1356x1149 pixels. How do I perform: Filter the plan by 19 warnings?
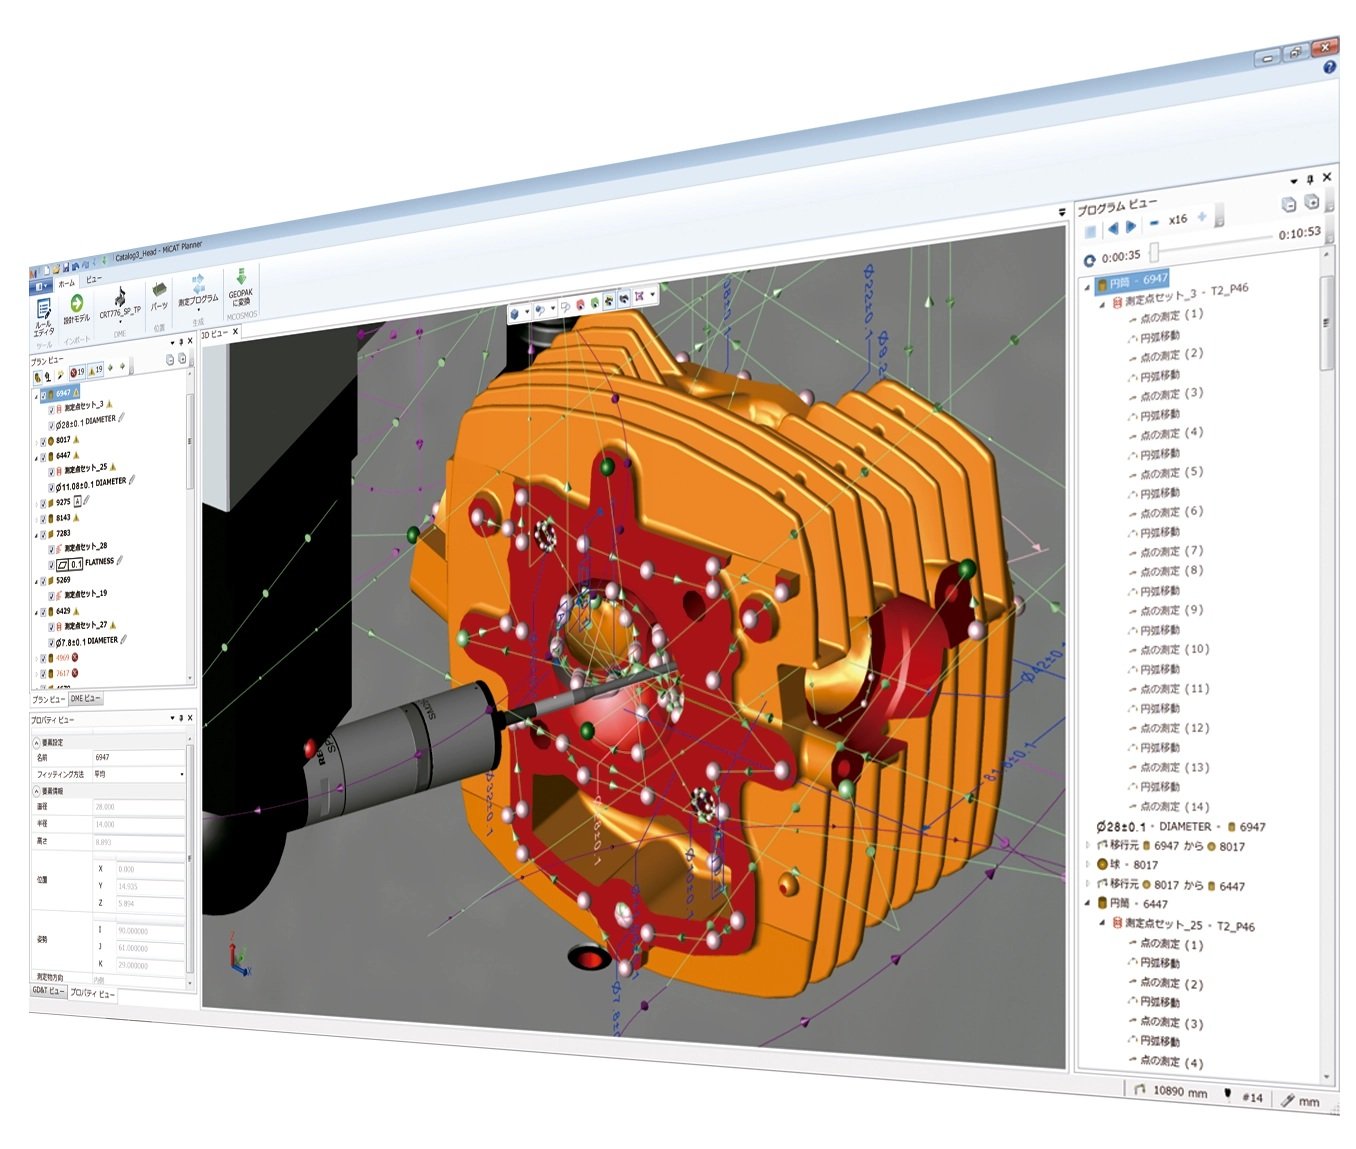tap(96, 370)
